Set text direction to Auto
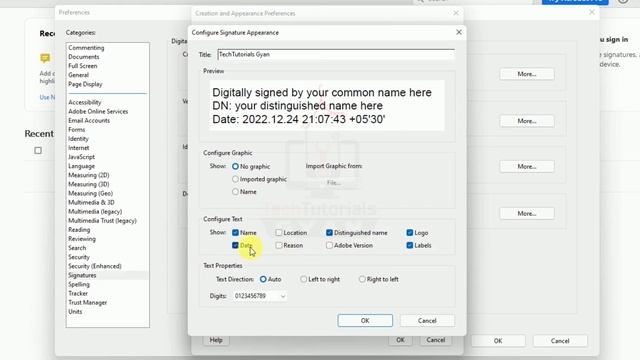This screenshot has height=360, width=640. pos(263,279)
